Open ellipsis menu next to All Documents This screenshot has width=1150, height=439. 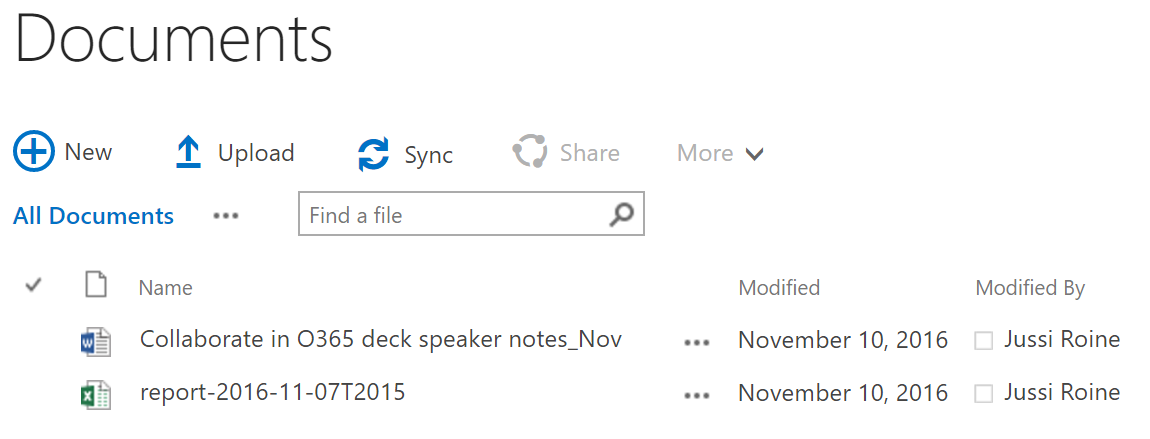(226, 215)
